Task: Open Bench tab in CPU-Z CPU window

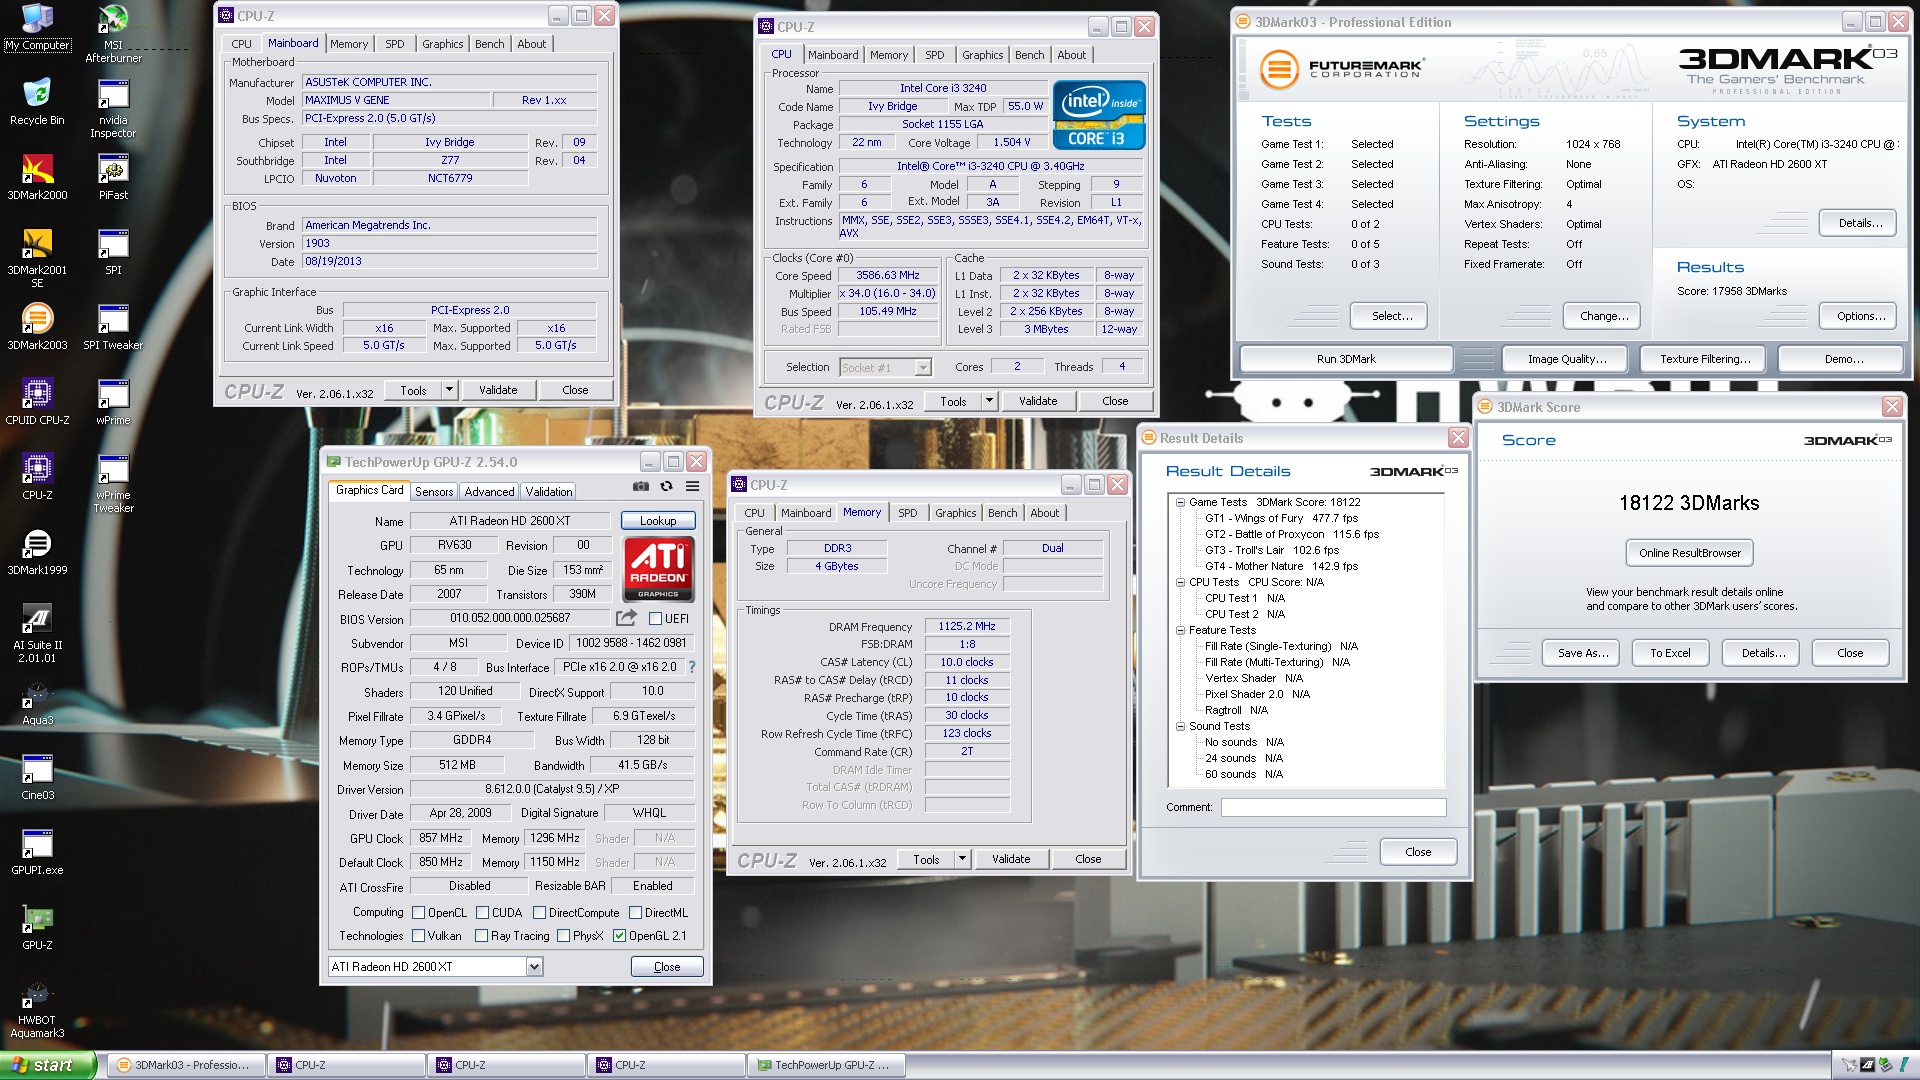Action: (1029, 55)
